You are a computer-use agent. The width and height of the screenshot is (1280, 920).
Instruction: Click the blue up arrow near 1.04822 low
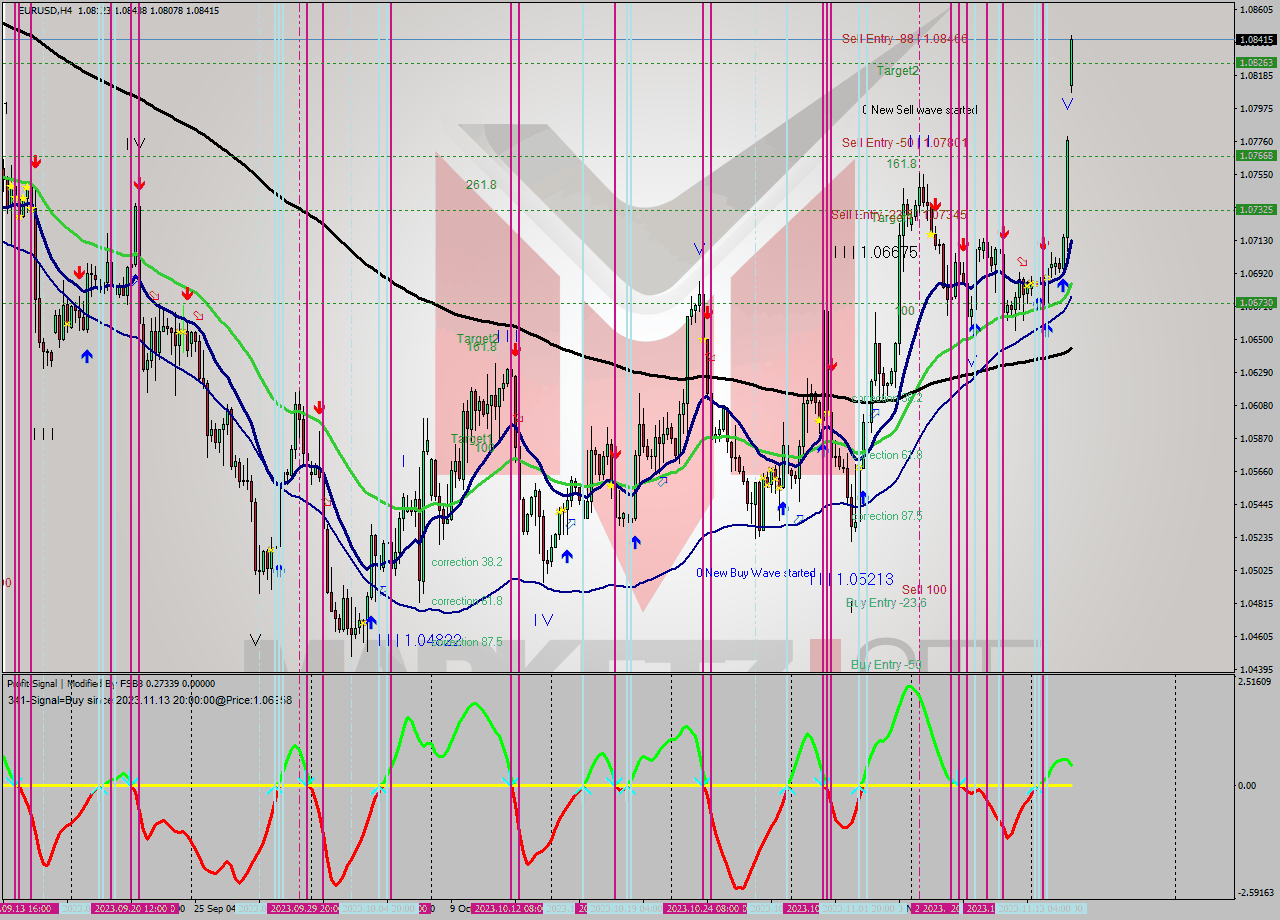tap(371, 621)
